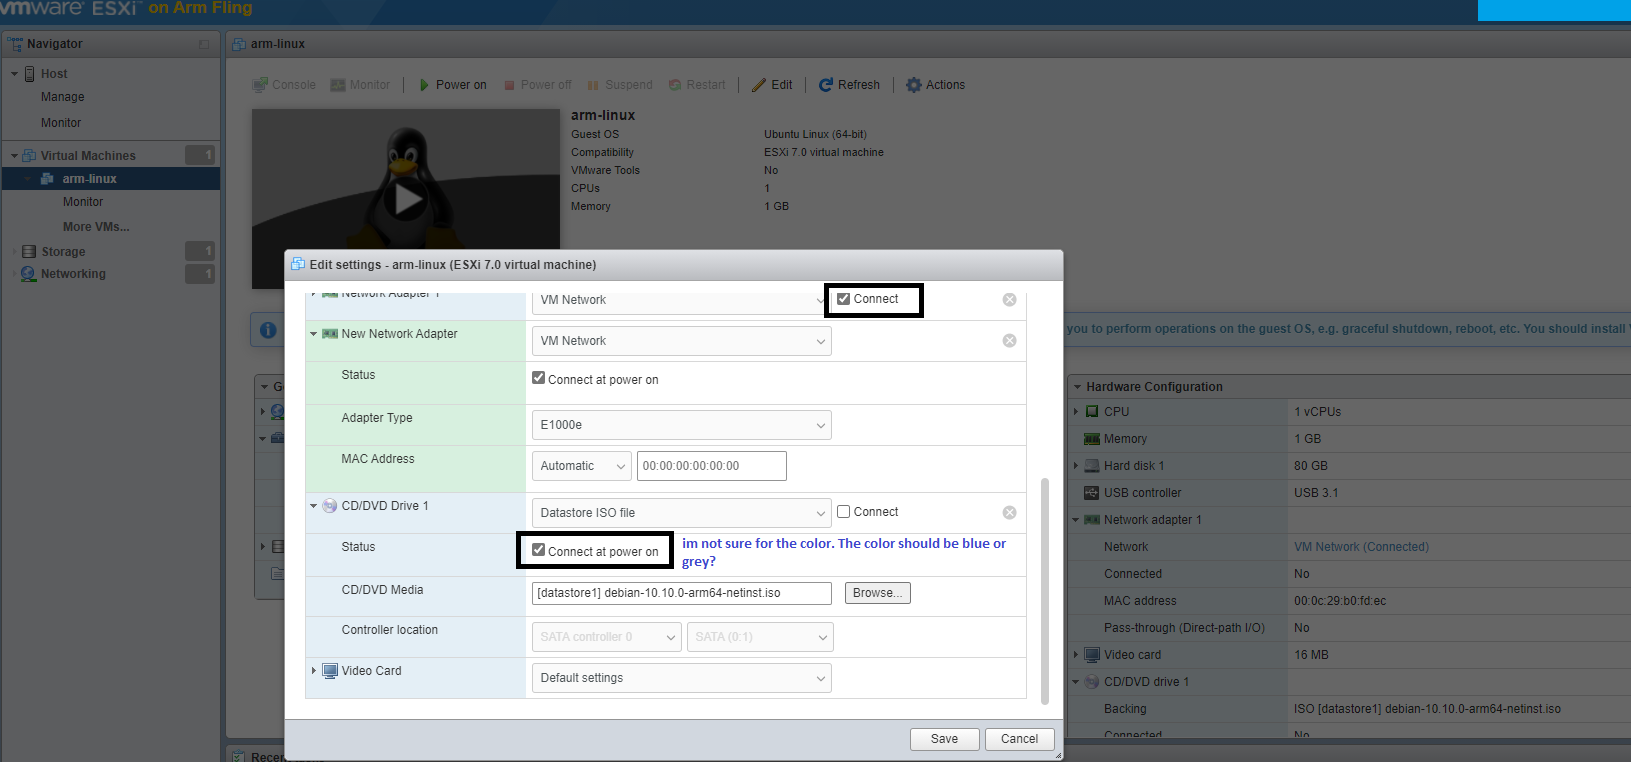
Task: Open More VMs... in Navigator
Action: point(96,227)
